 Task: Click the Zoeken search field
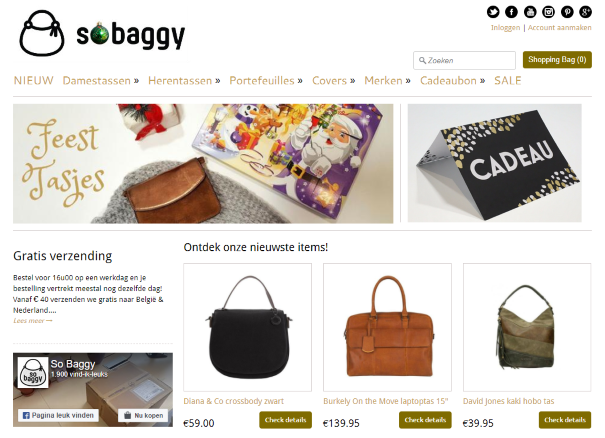point(464,61)
